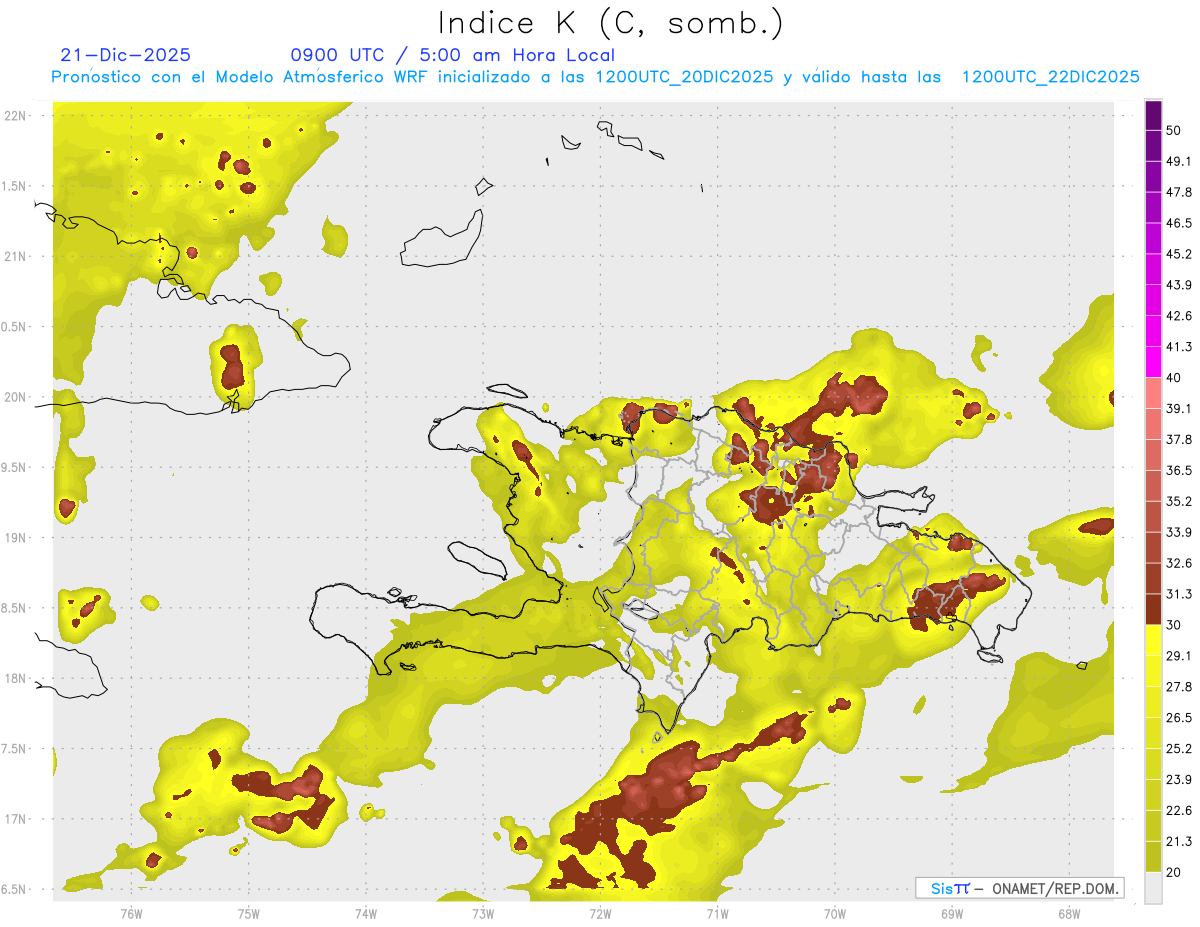This screenshot has width=1200, height=927.
Task: Click the colorbar value 47.8
Action: tap(1179, 192)
